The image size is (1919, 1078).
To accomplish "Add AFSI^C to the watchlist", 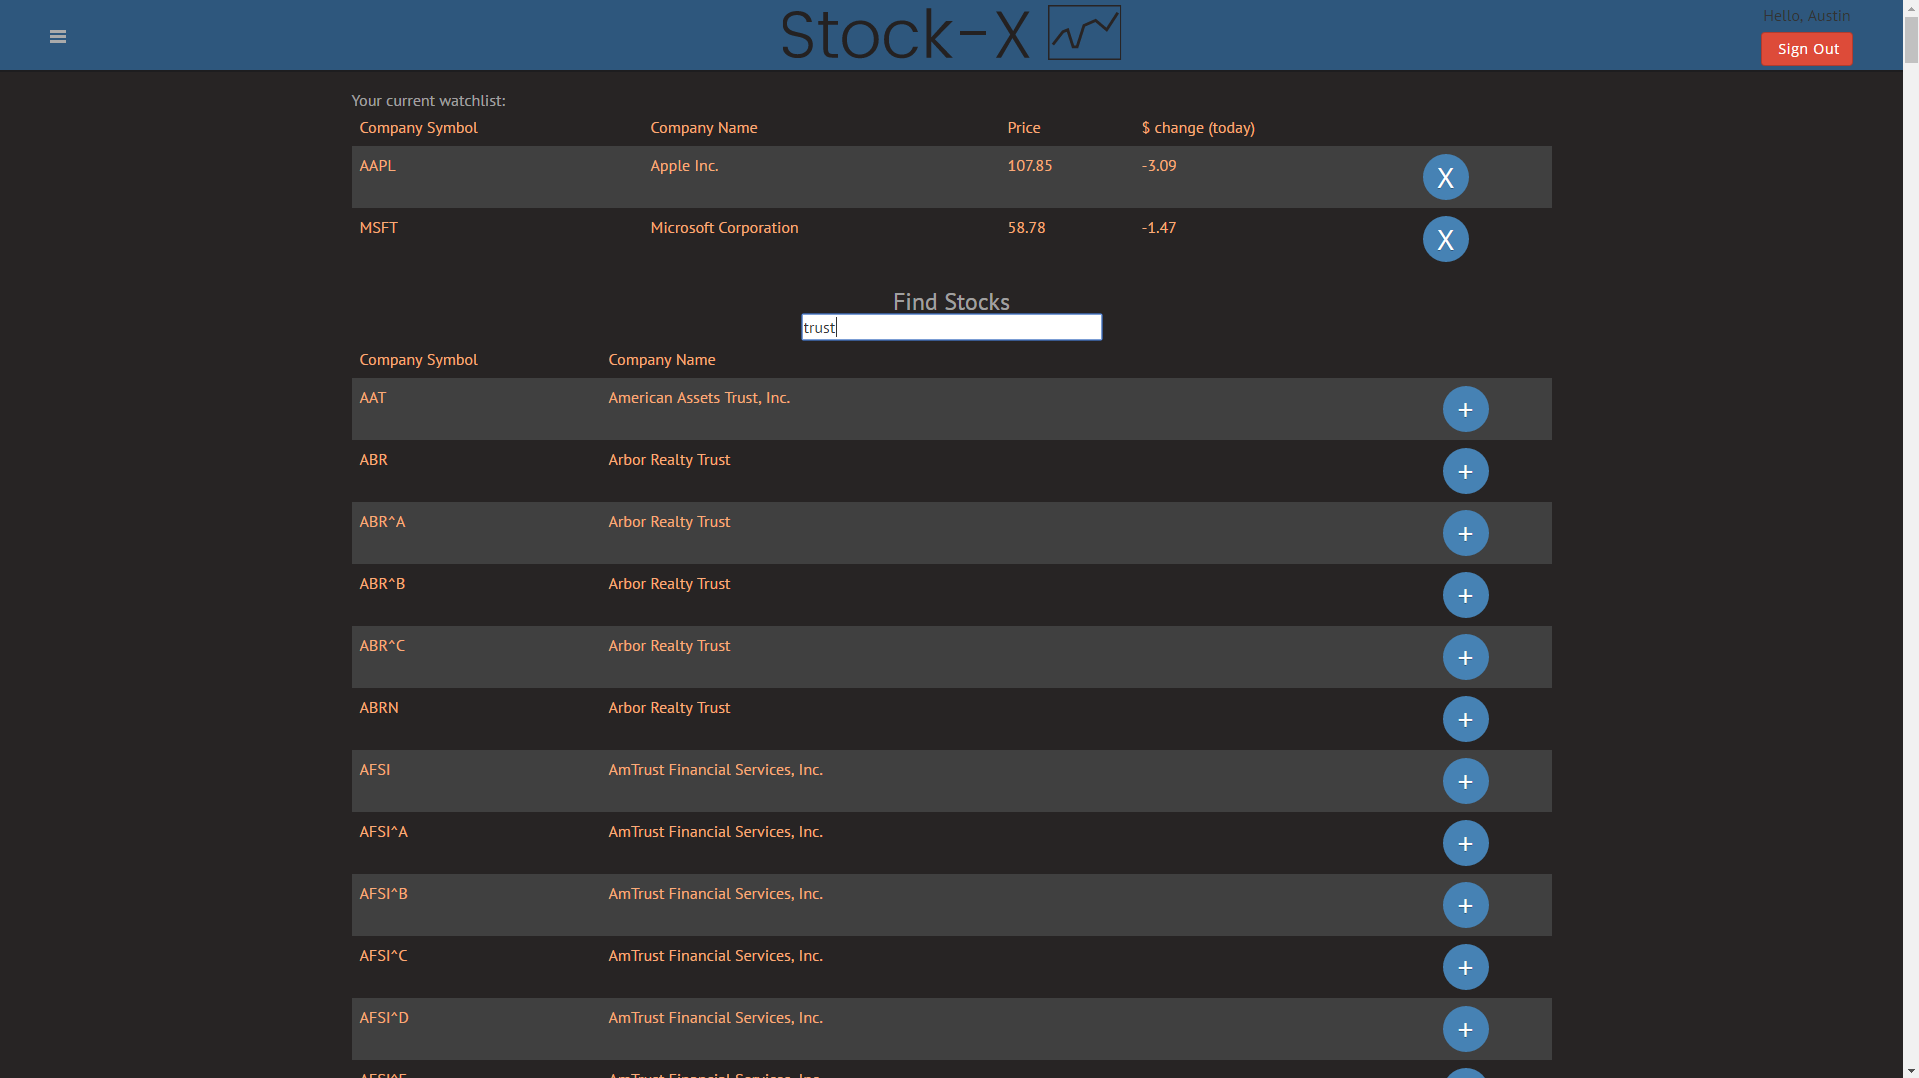I will tap(1465, 967).
